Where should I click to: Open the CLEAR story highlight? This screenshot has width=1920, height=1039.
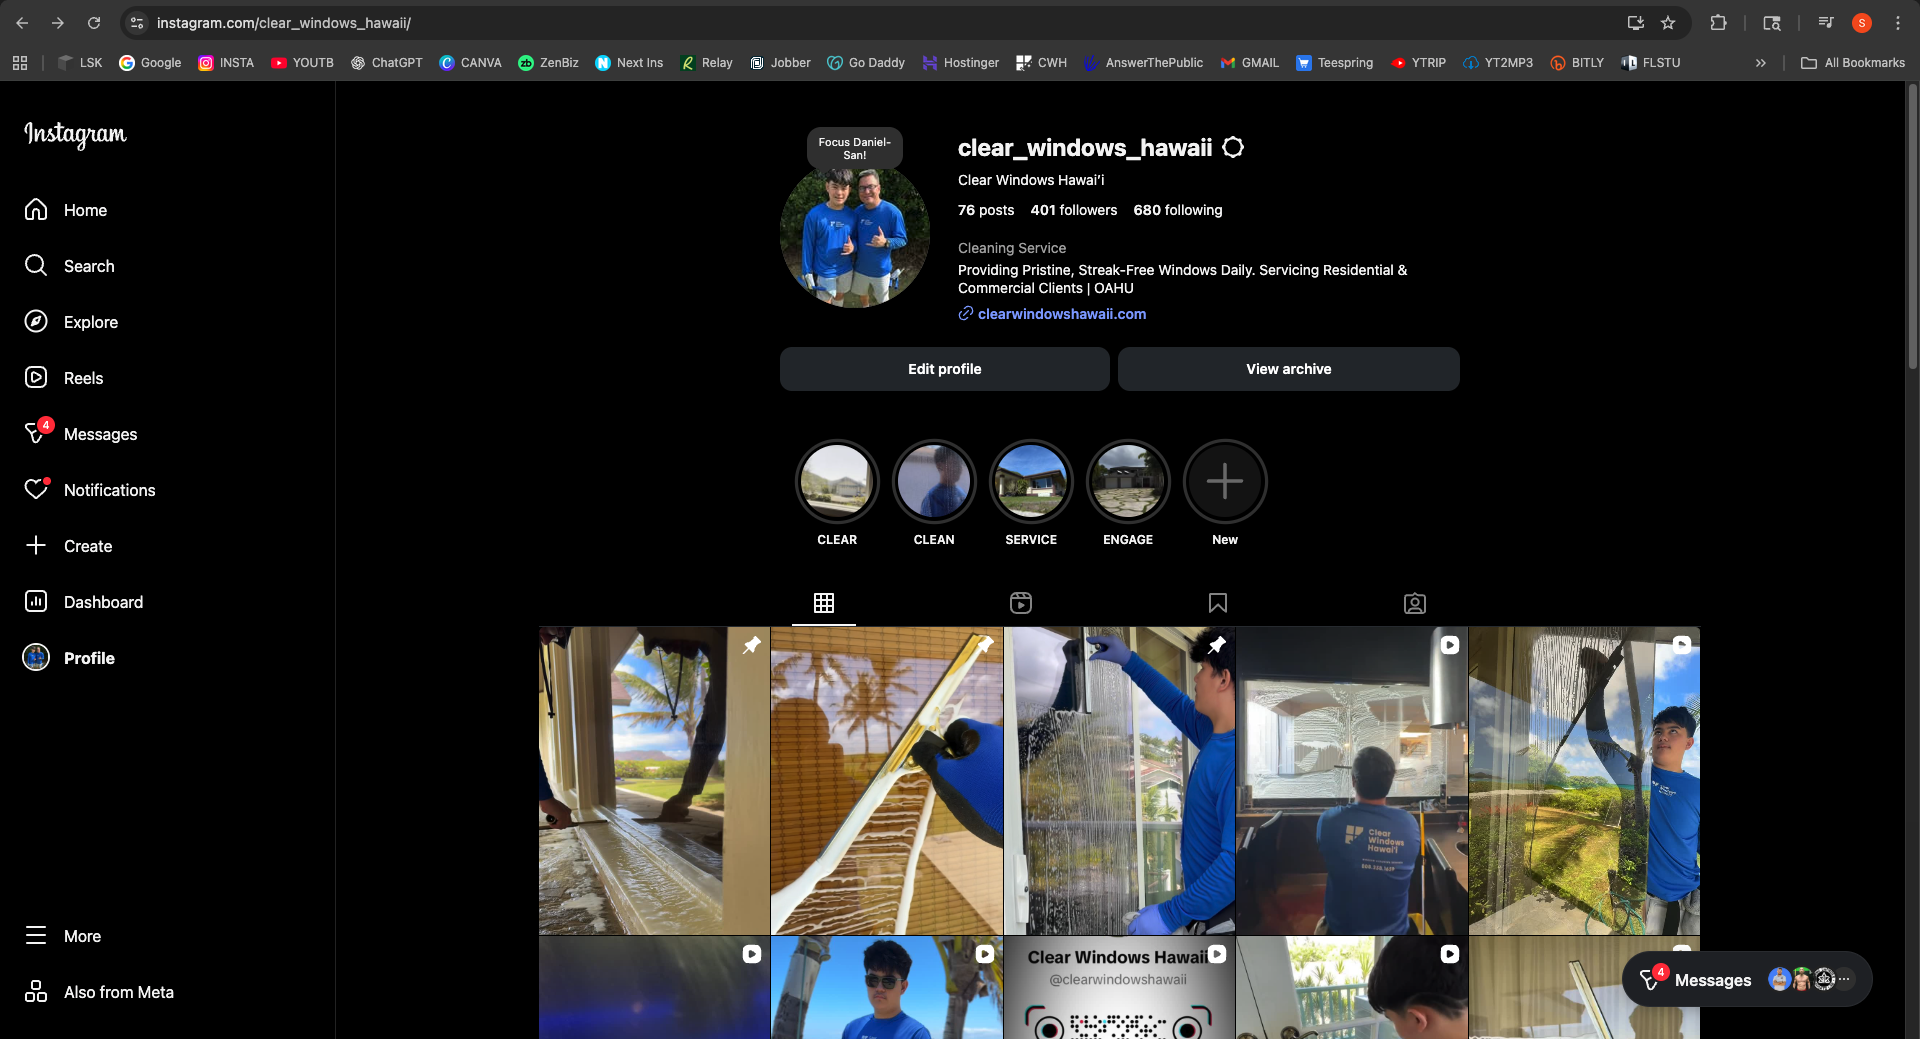837,481
